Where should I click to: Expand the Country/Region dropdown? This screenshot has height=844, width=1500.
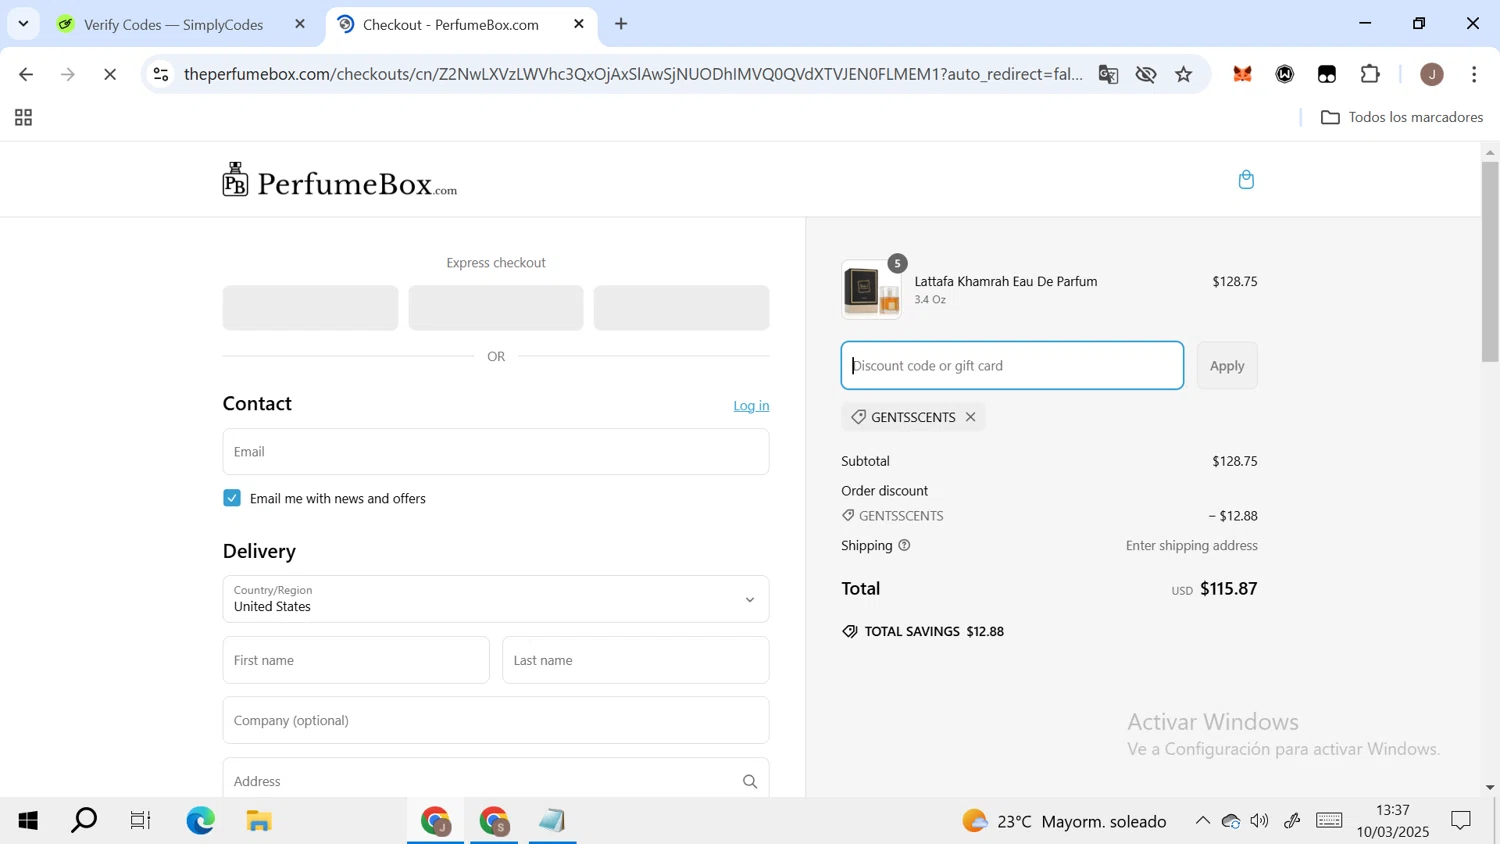[496, 599]
